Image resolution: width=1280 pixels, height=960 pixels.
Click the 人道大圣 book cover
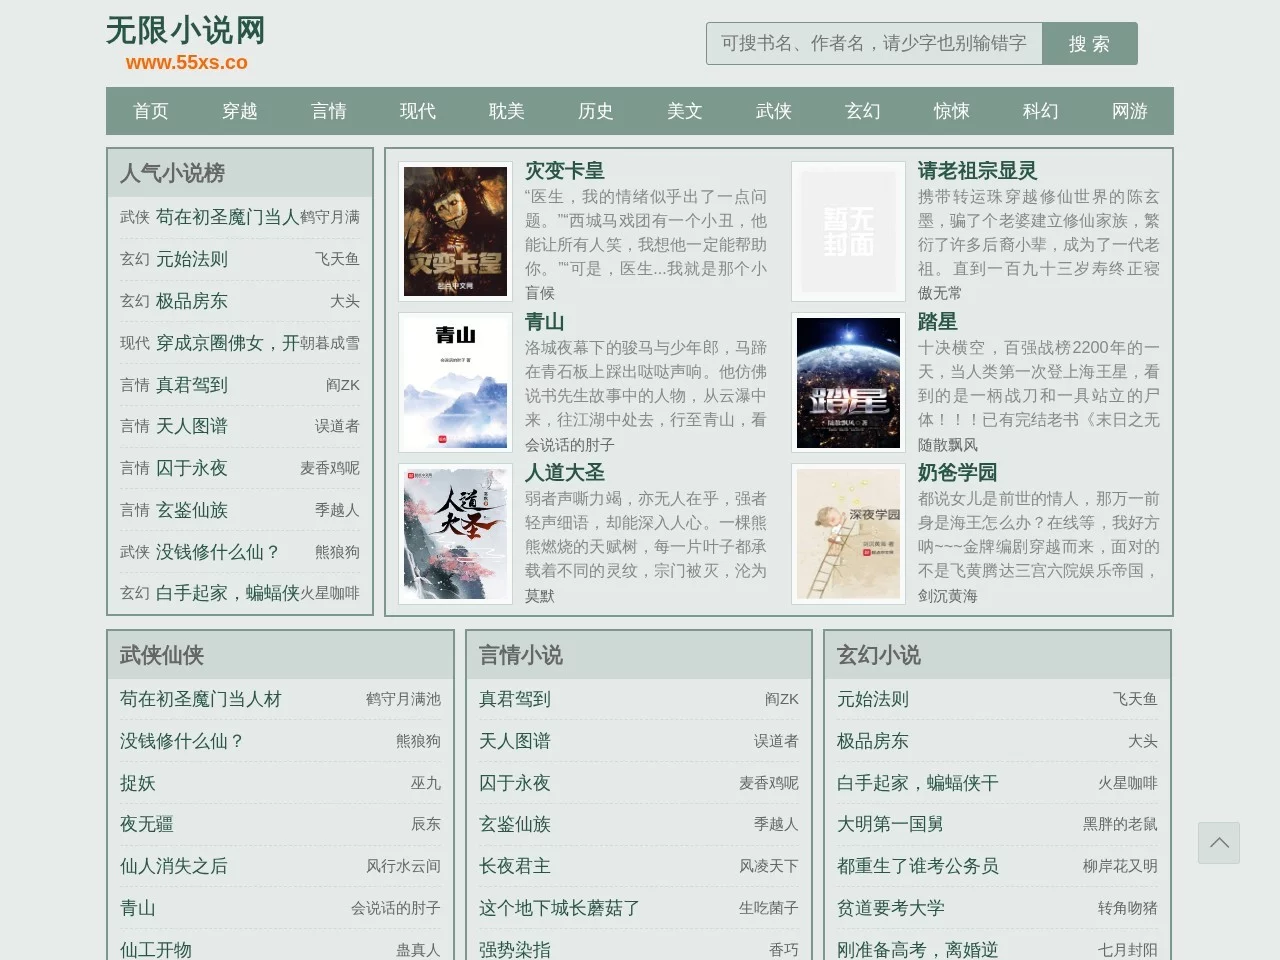tap(455, 534)
